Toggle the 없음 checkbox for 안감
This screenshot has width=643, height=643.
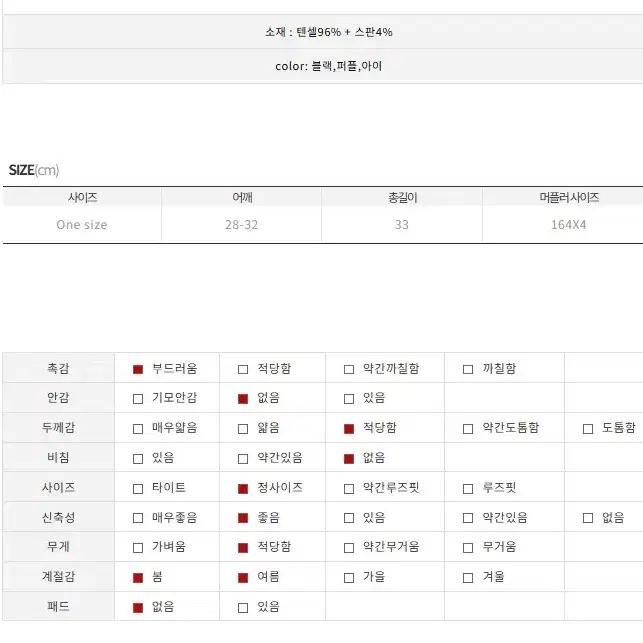(243, 399)
